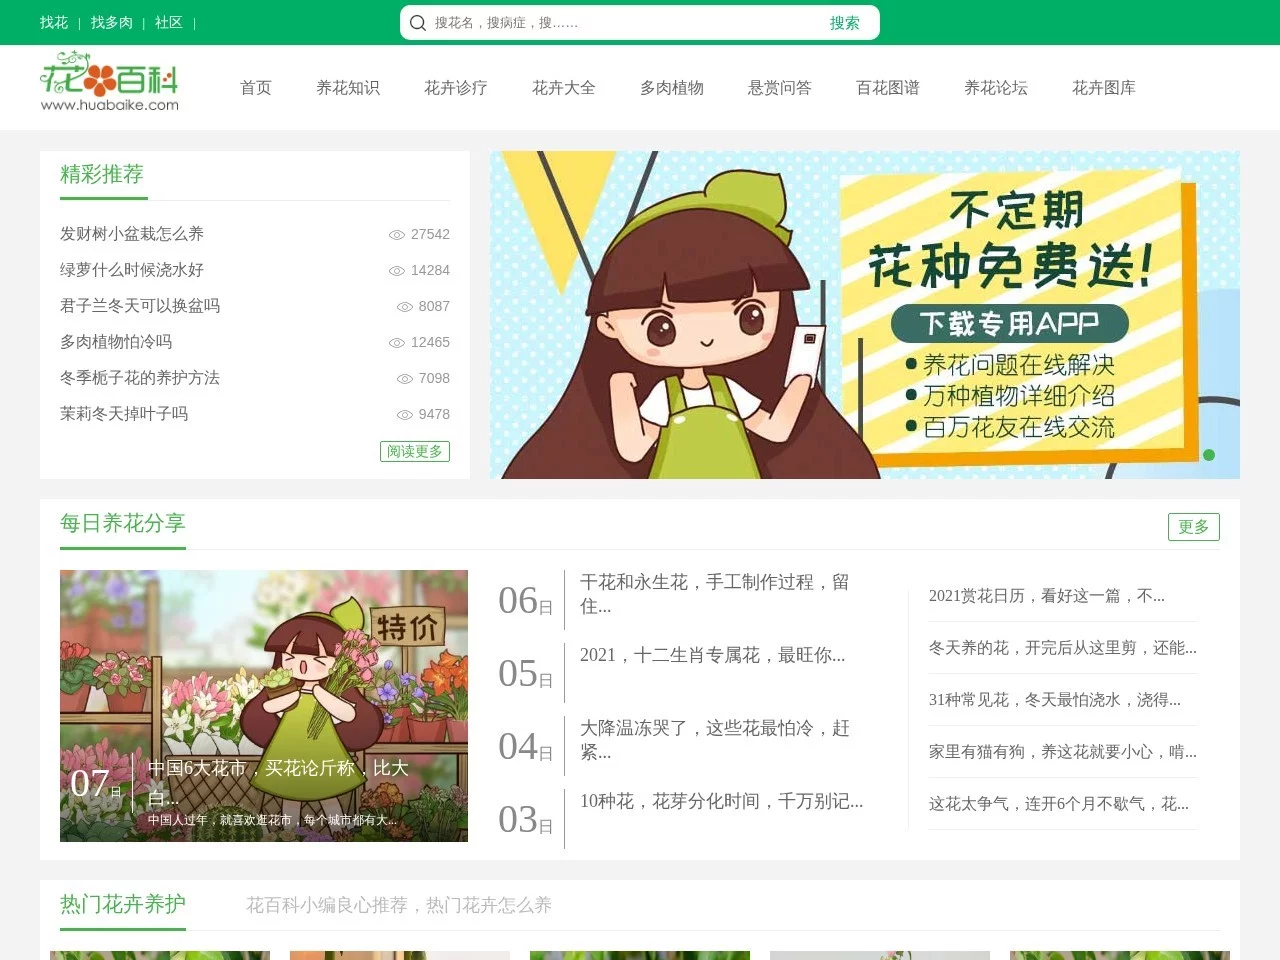
Task: Navigate to 百花图谱 section
Action: click(887, 88)
